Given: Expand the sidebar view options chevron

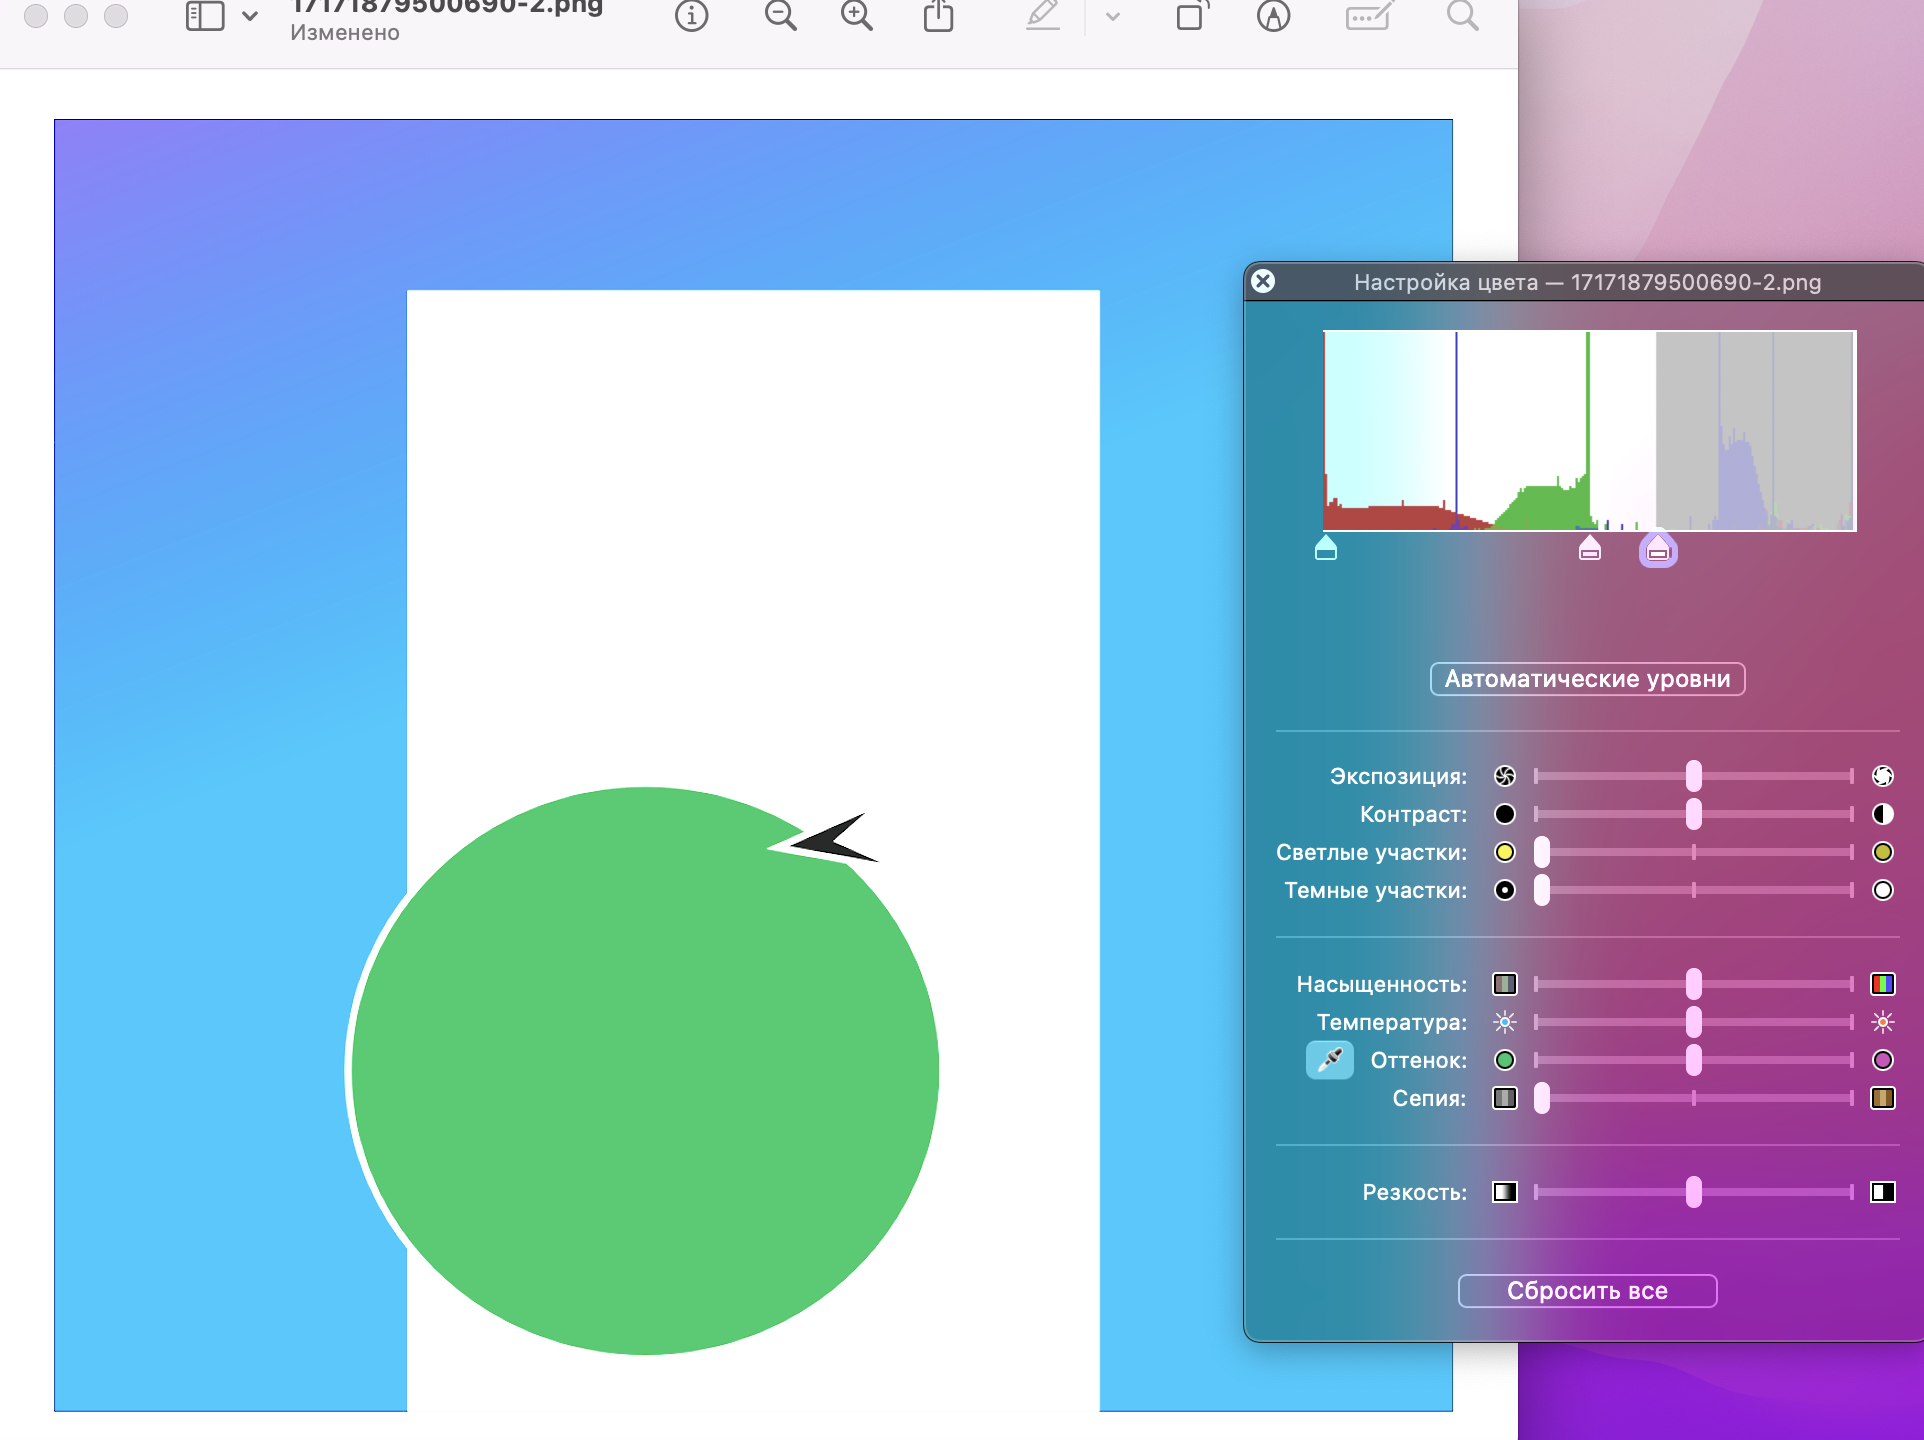Looking at the screenshot, I should pyautogui.click(x=250, y=16).
